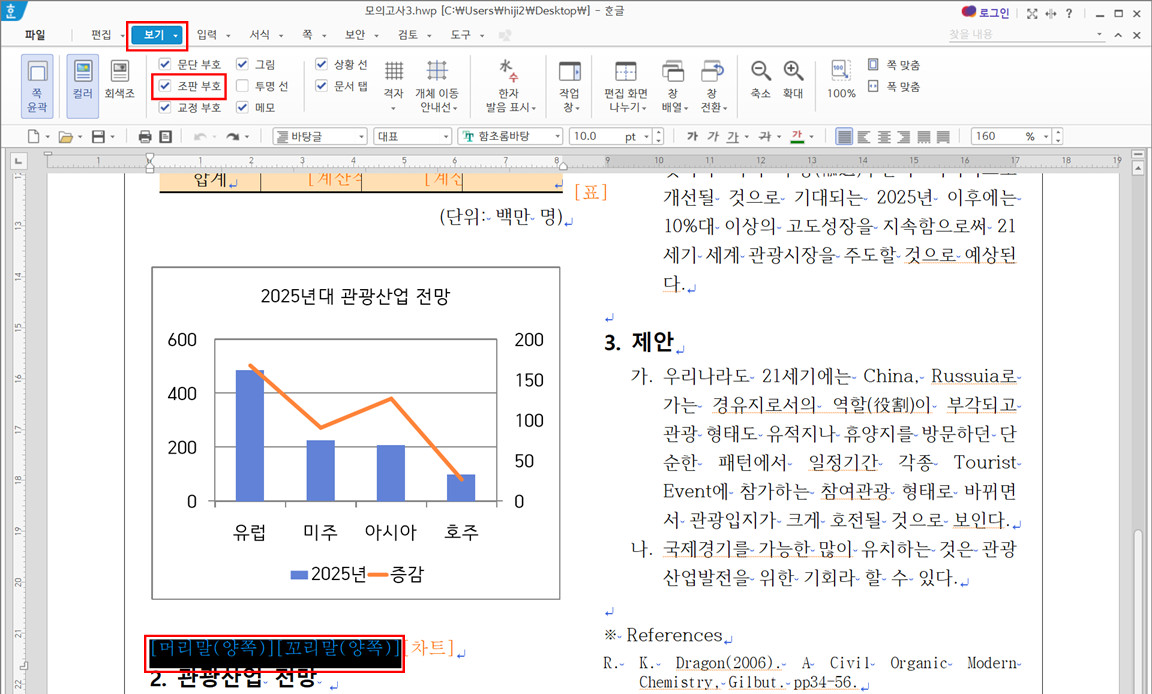Open print preview icon
This screenshot has height=694, width=1152.
pyautogui.click(x=166, y=136)
